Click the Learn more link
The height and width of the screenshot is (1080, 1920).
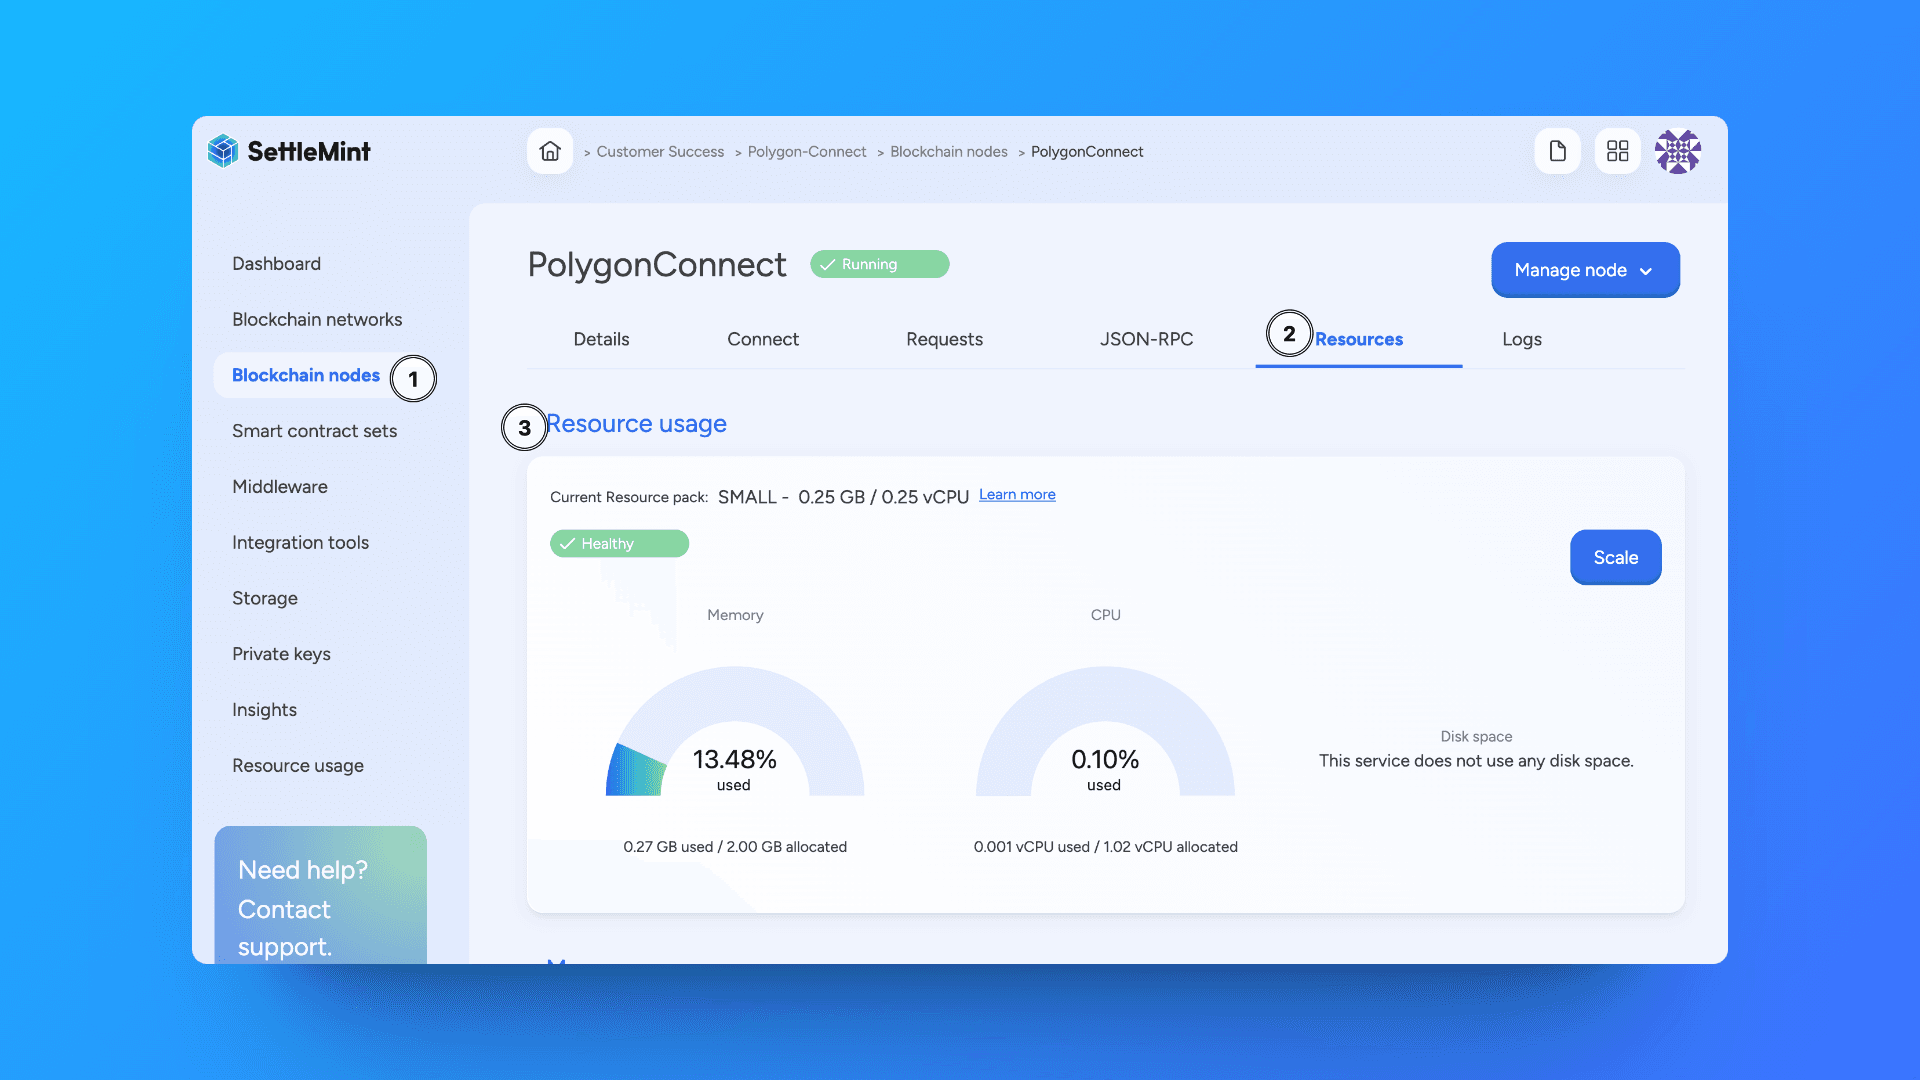pyautogui.click(x=1015, y=495)
